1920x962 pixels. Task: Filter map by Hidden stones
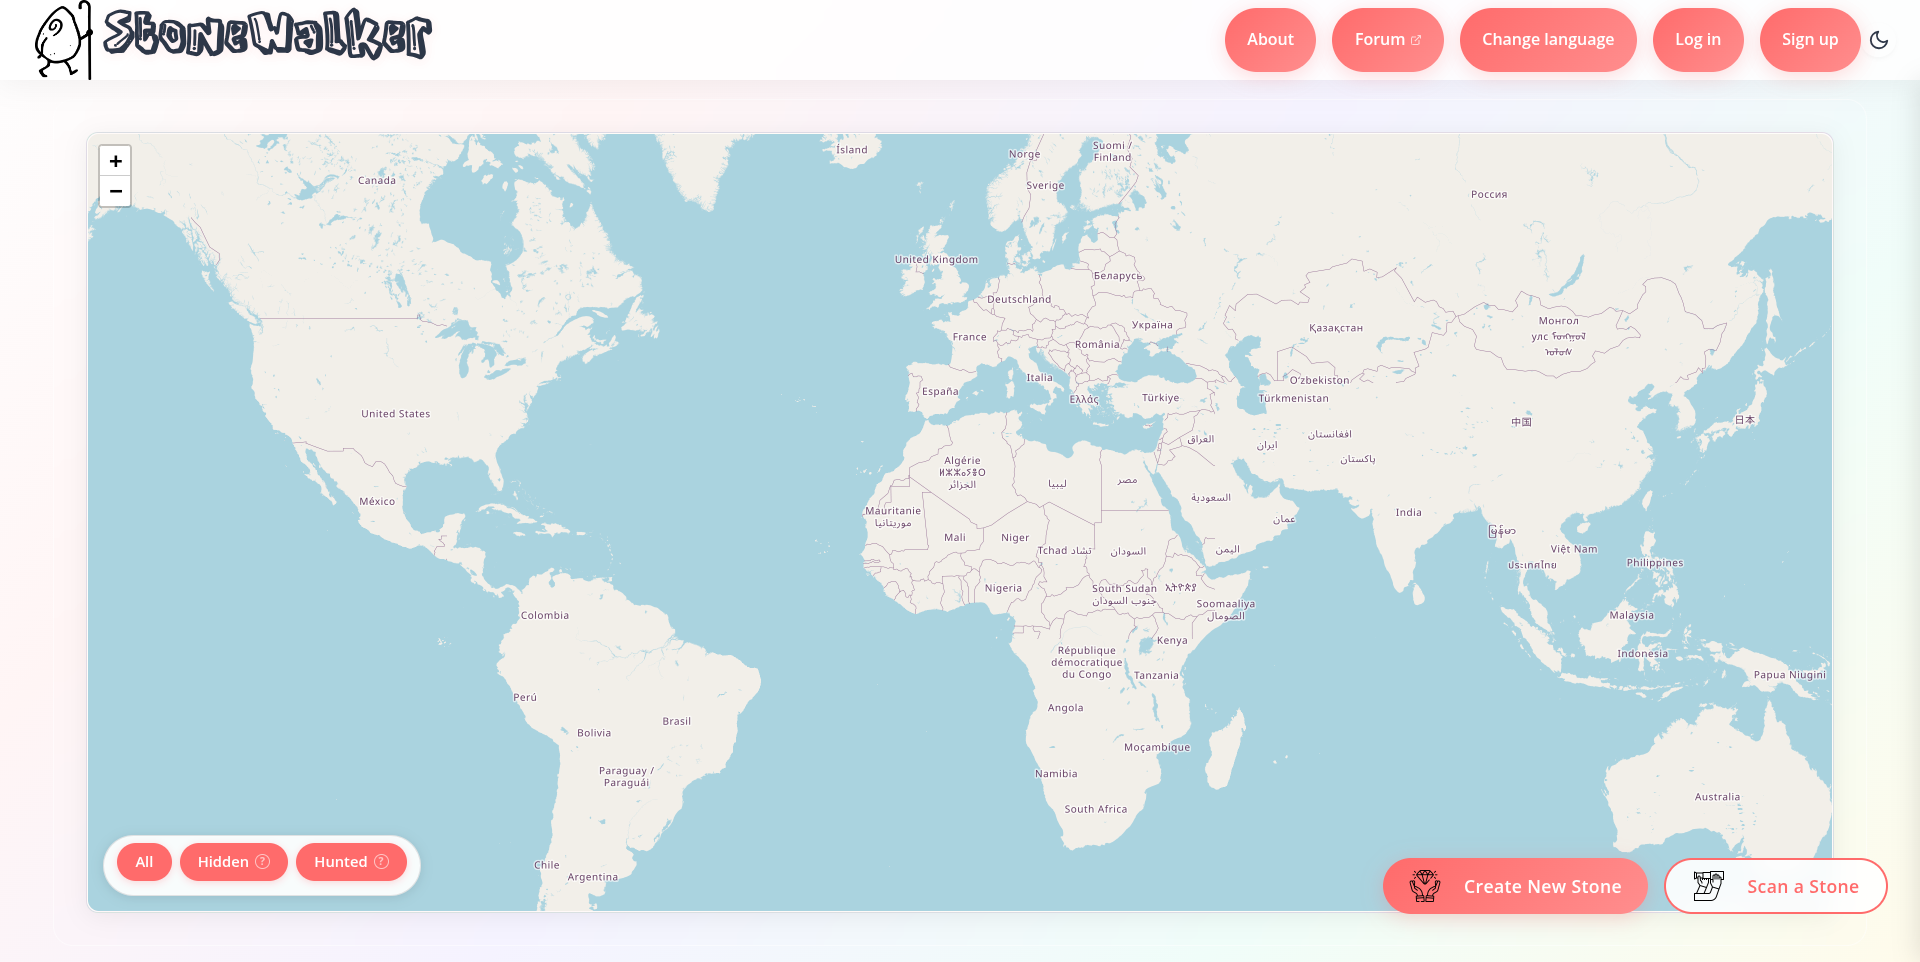coord(223,862)
